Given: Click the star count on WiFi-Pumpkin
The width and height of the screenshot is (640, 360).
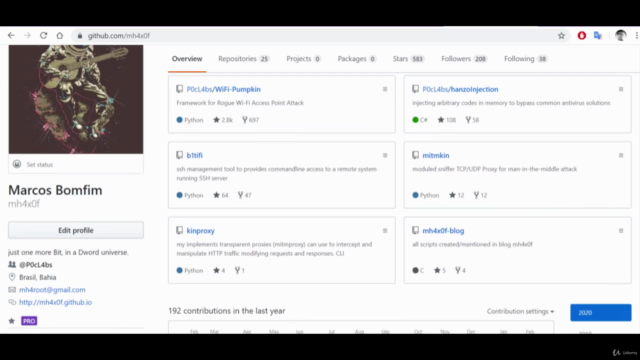Looking at the screenshot, I should (223, 120).
